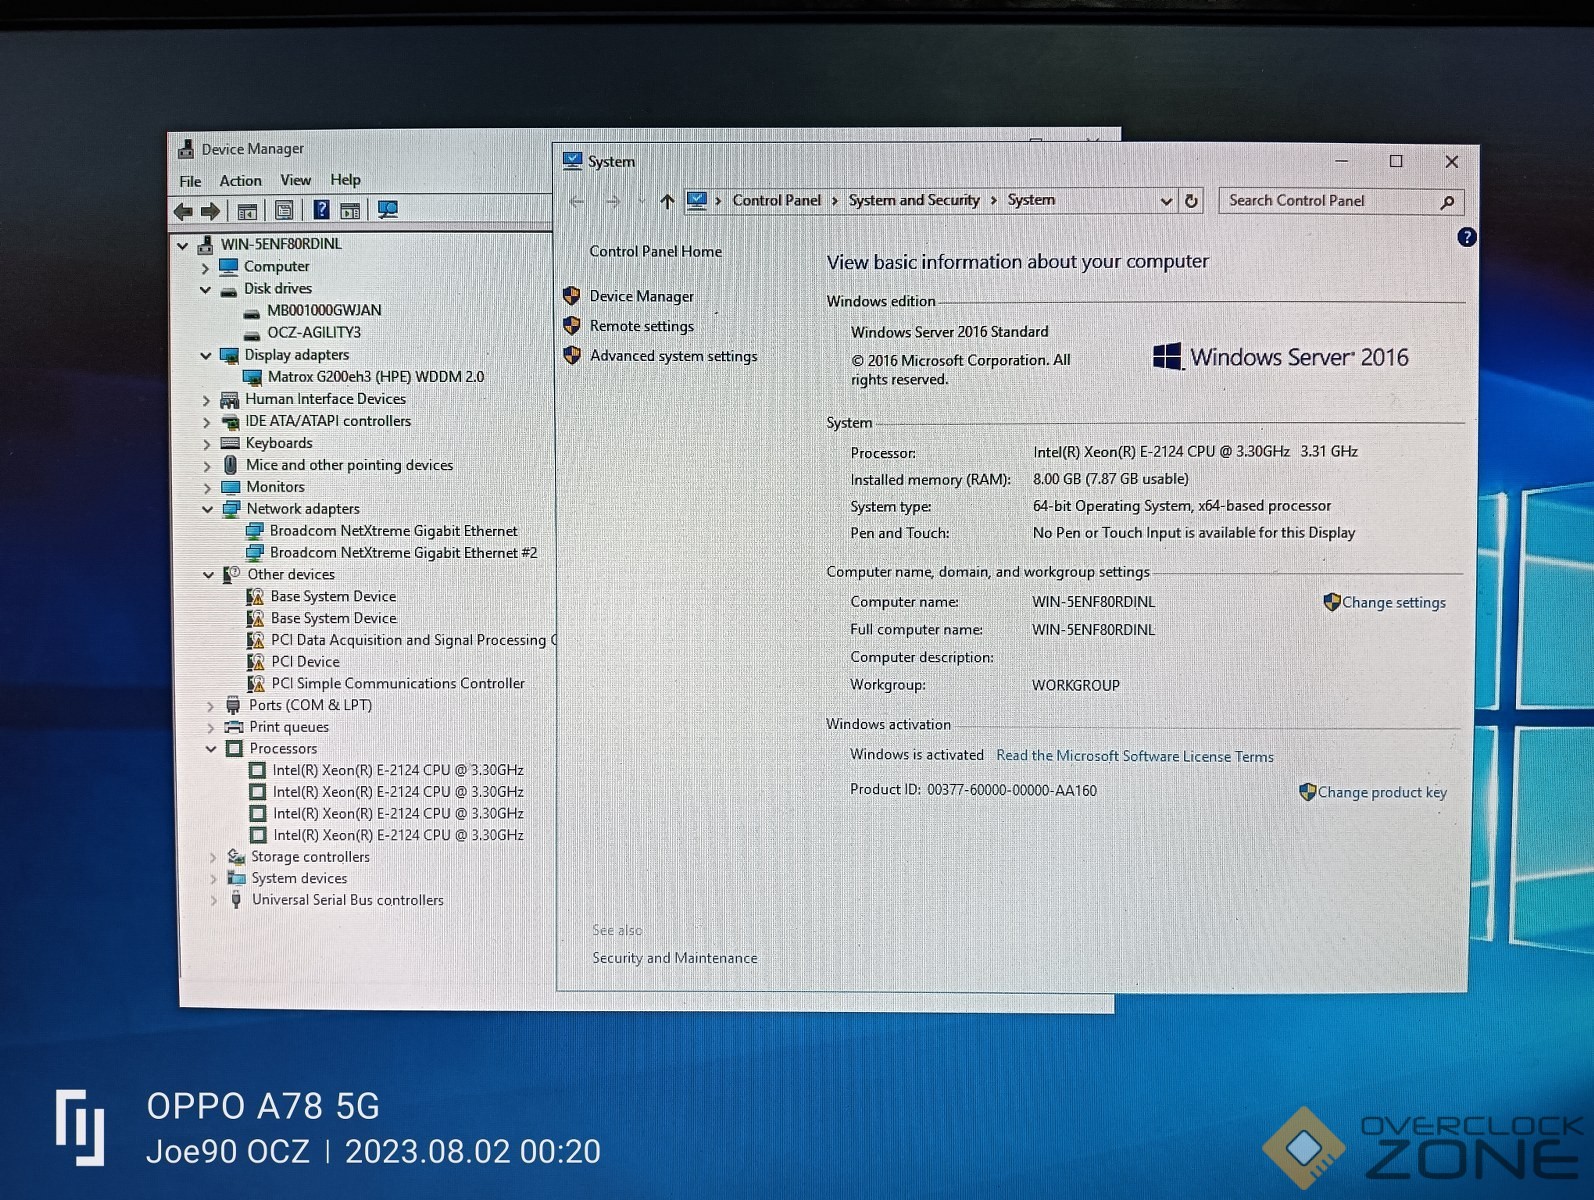
Task: Select PCI Data Acquisition and Signal Processing entry
Action: [x=413, y=640]
